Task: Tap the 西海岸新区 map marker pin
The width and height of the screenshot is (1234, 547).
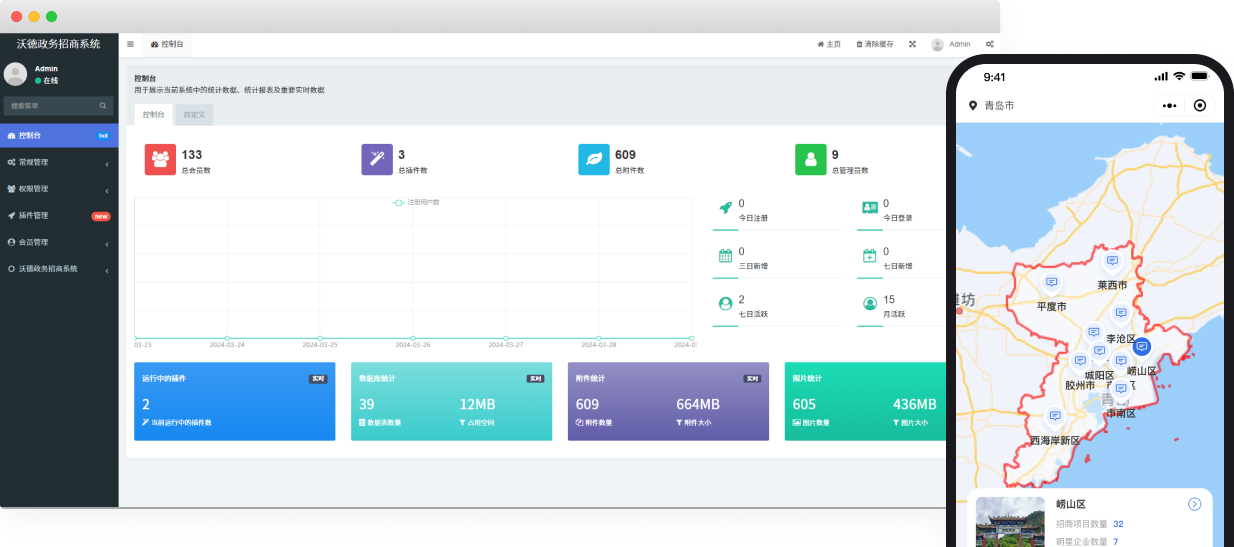Action: point(1054,416)
